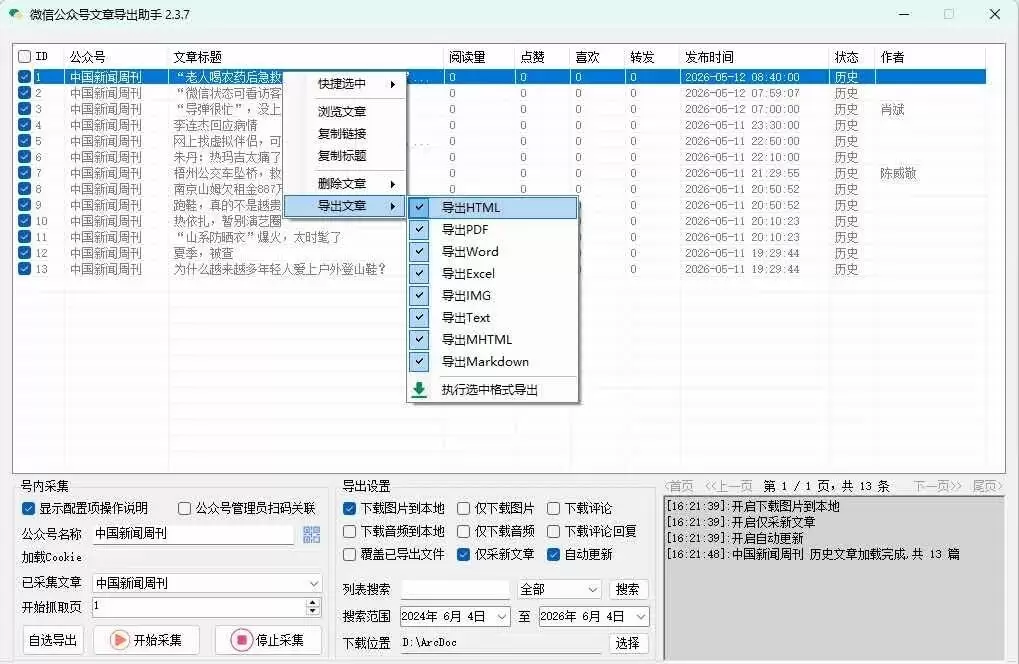Go to 下一页 in pagination
1019x664 pixels.
coord(937,486)
